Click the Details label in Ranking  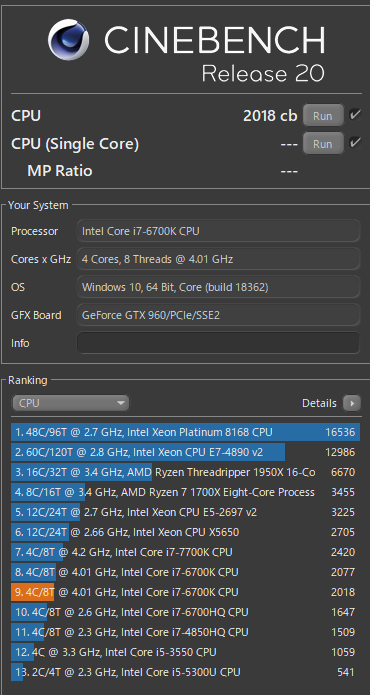click(319, 403)
